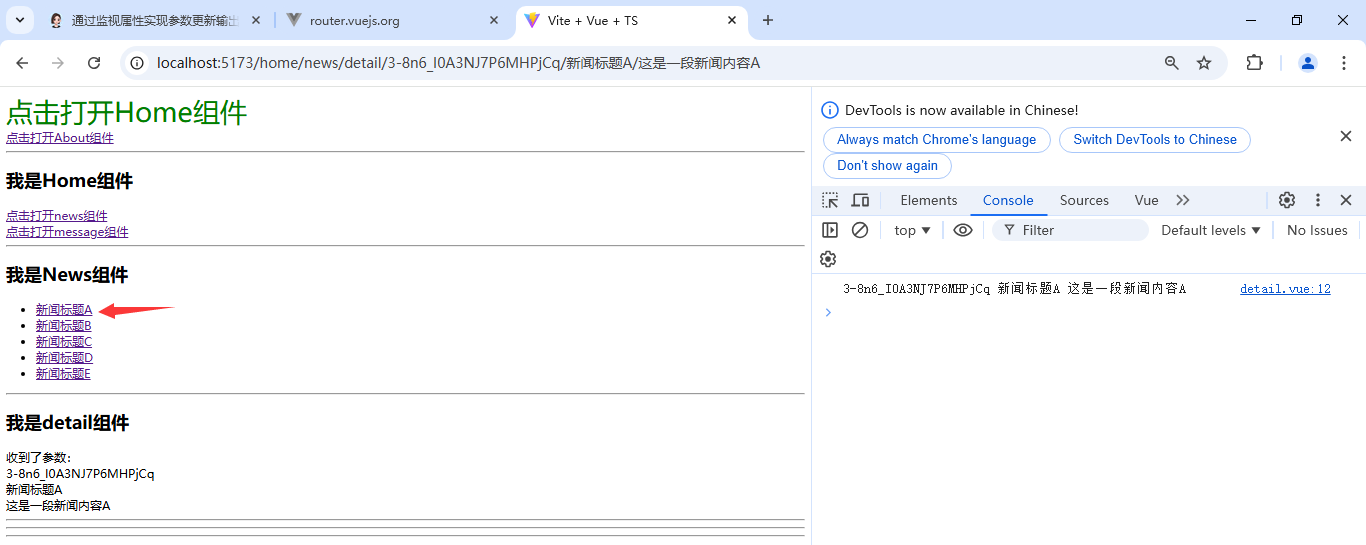This screenshot has height=545, width=1366.
Task: View site information icon in address bar
Action: tap(138, 63)
